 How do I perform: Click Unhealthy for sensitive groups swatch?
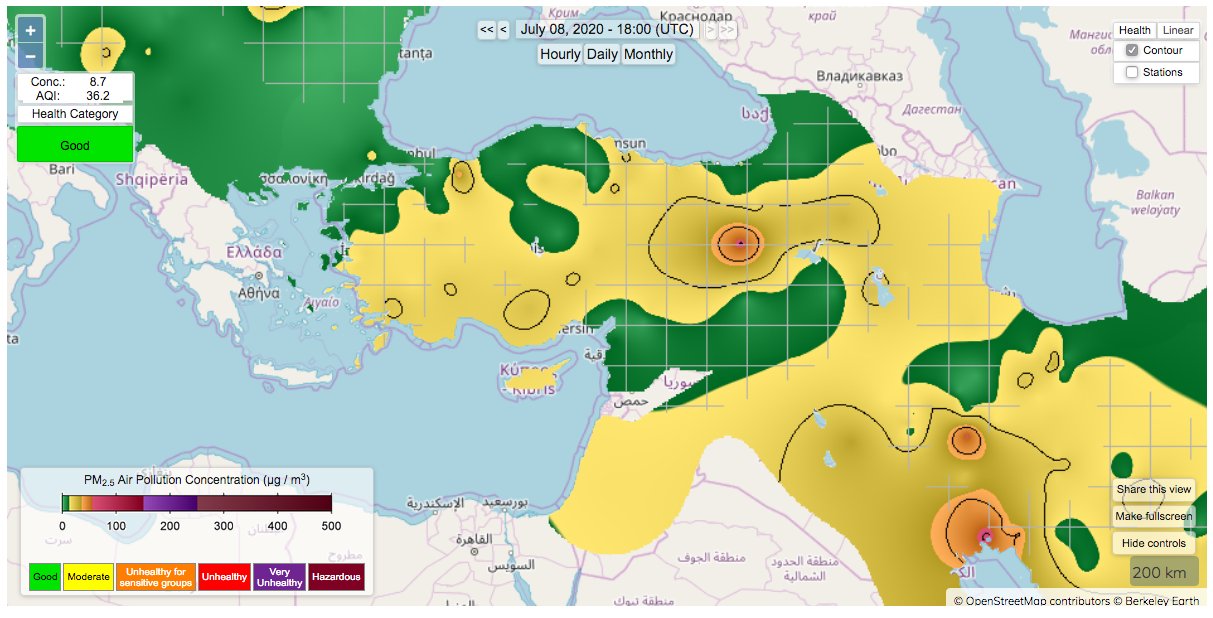(155, 577)
